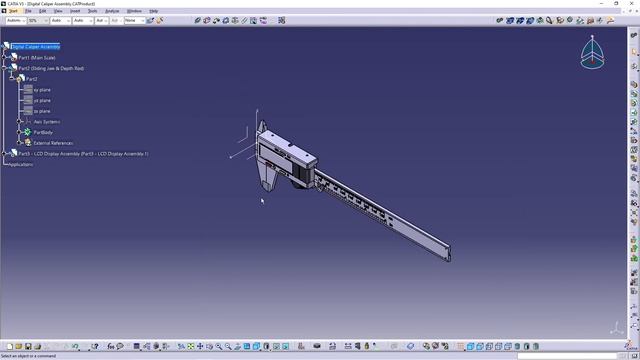Image resolution: width=640 pixels, height=360 pixels.
Task: Expand the Part1 (Main Scale) node
Action: tap(4, 58)
